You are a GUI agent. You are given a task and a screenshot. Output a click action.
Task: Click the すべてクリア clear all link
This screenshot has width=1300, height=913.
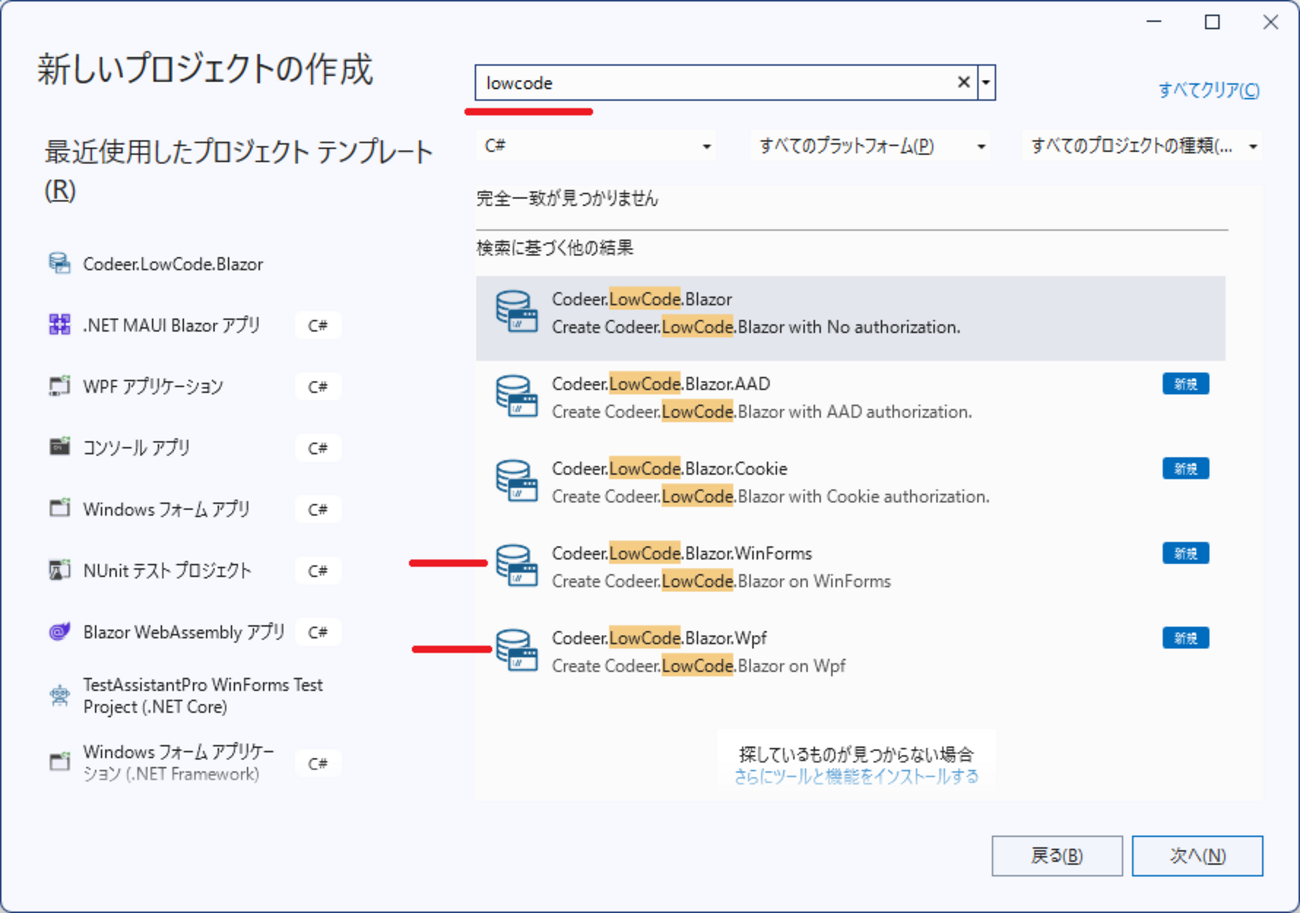pyautogui.click(x=1208, y=91)
